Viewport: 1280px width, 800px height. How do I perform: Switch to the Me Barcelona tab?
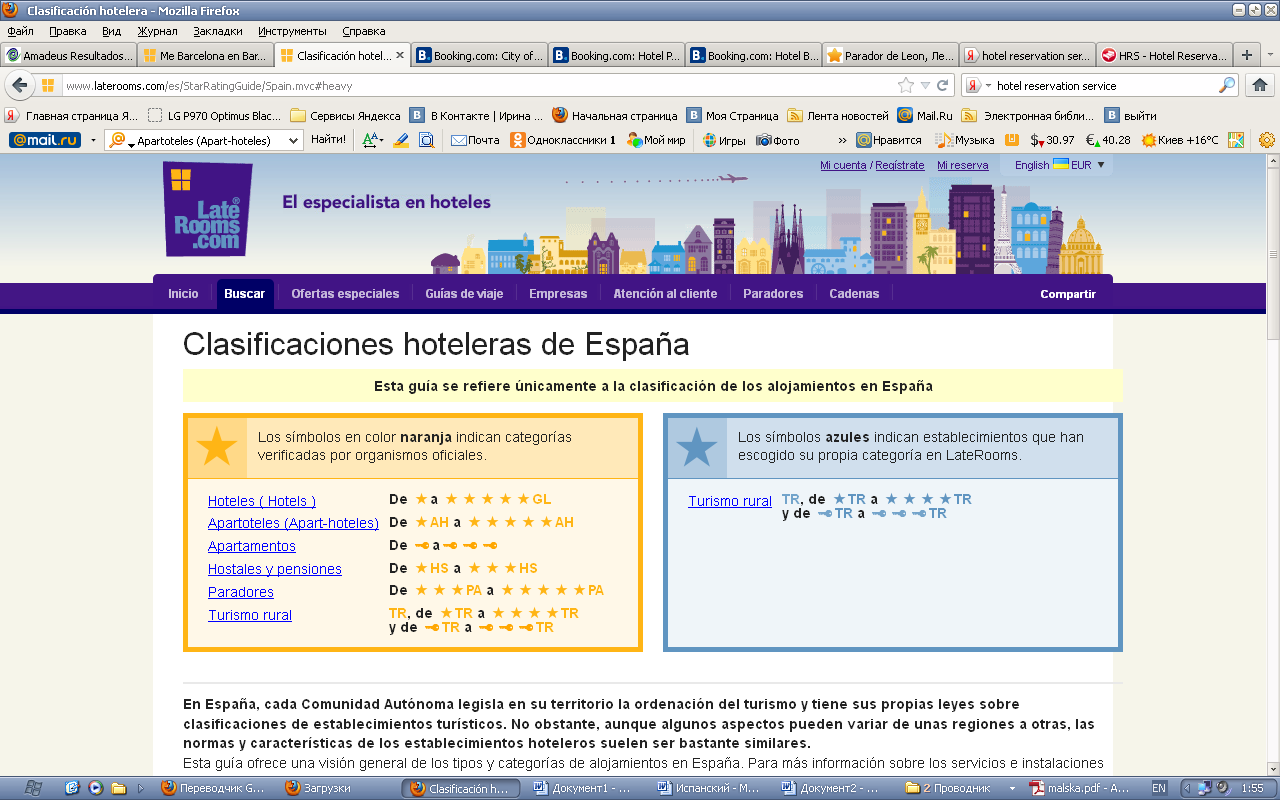tap(205, 56)
